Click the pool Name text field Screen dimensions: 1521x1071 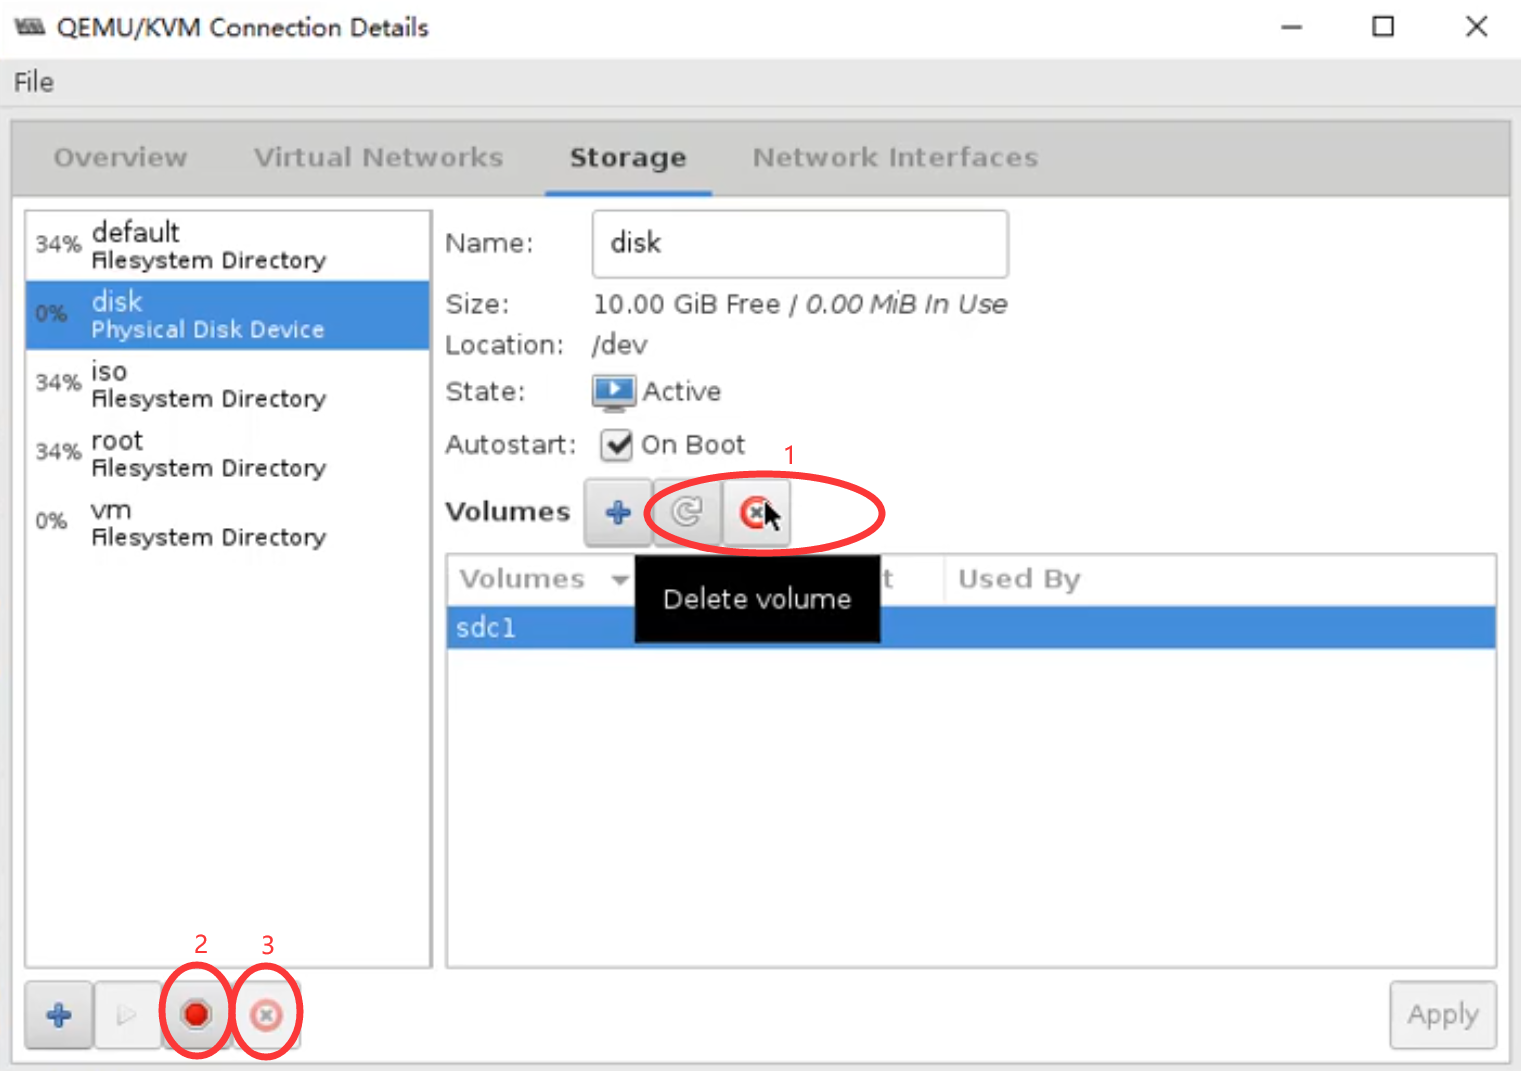799,244
